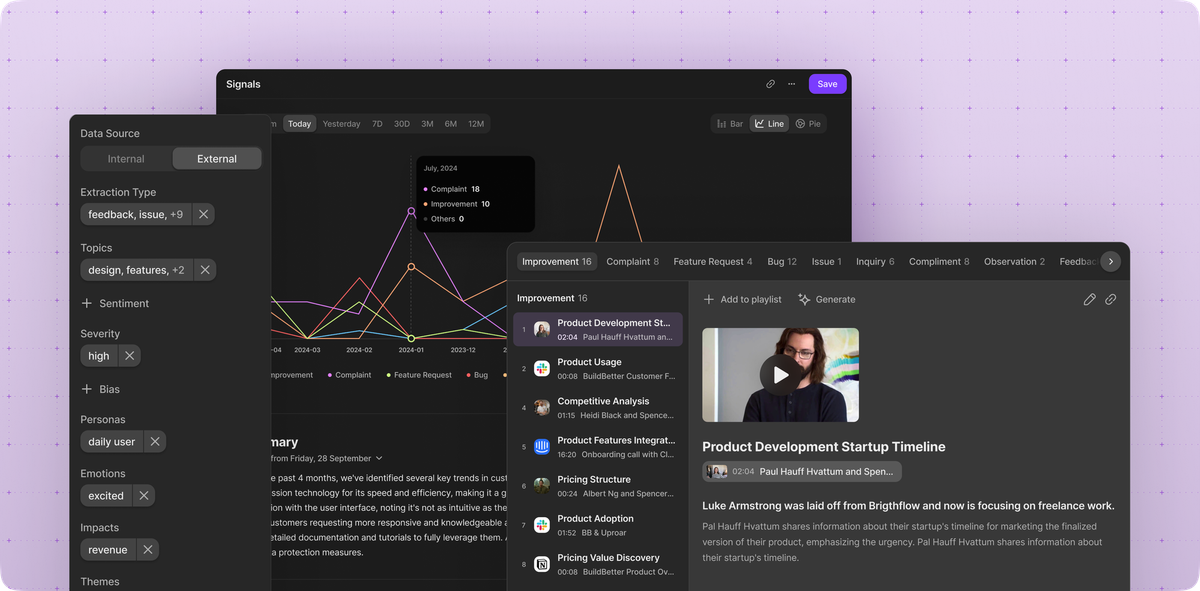Select the Competitive Analysis list item
The height and width of the screenshot is (591, 1200).
click(x=598, y=408)
